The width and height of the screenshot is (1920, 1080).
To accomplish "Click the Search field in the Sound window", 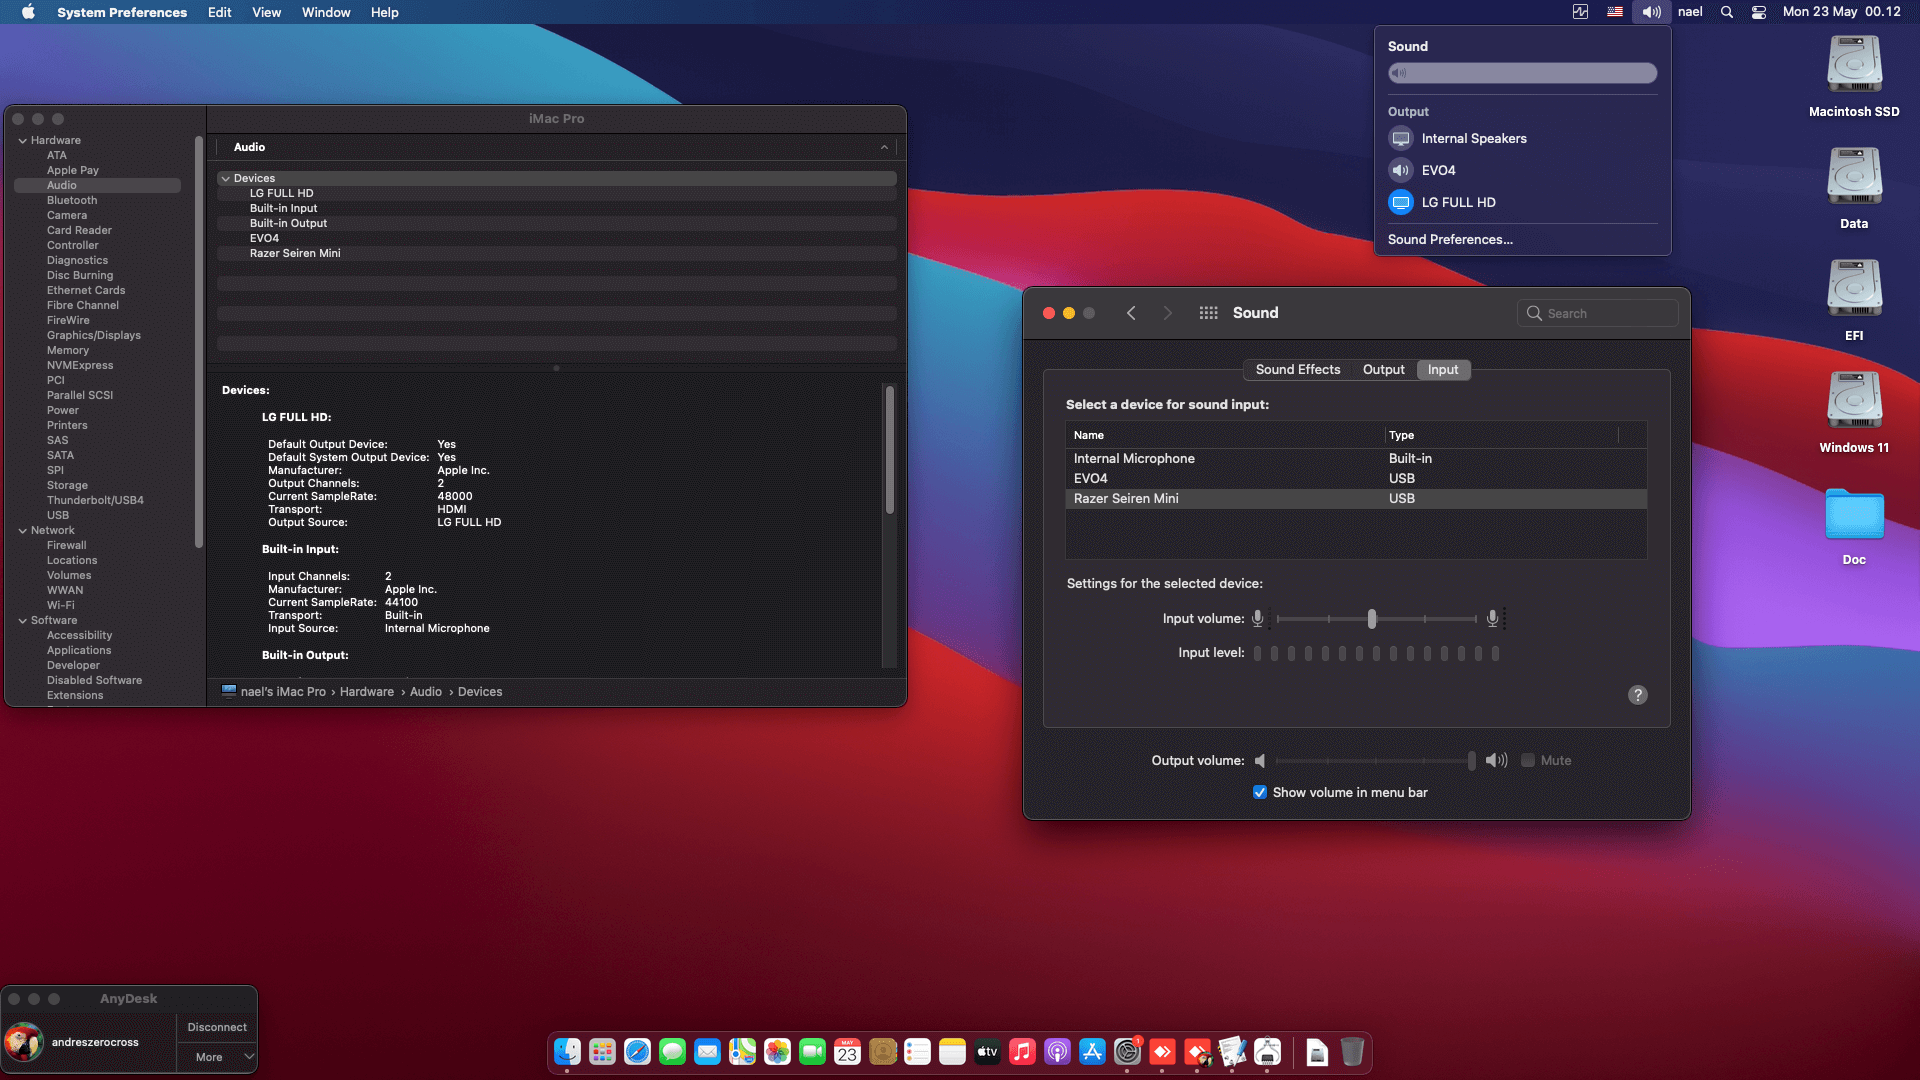I will (x=1597, y=313).
